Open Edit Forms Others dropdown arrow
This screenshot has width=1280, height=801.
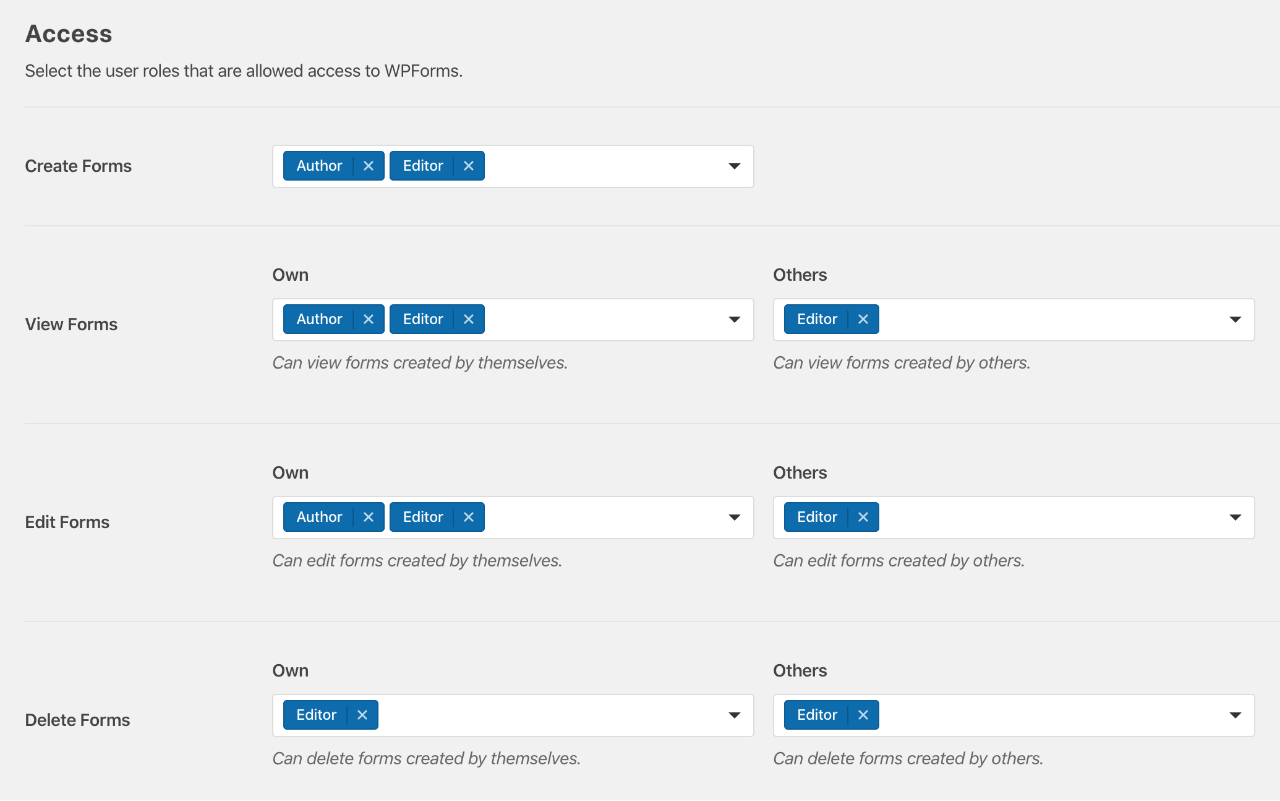coord(1235,518)
